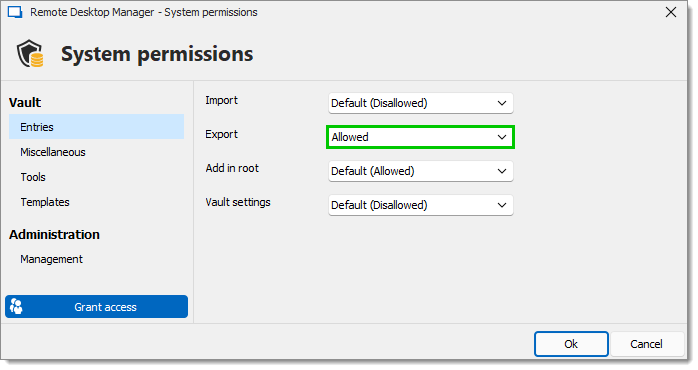Click the Administration heading in sidebar
698x370 pixels.
click(54, 235)
